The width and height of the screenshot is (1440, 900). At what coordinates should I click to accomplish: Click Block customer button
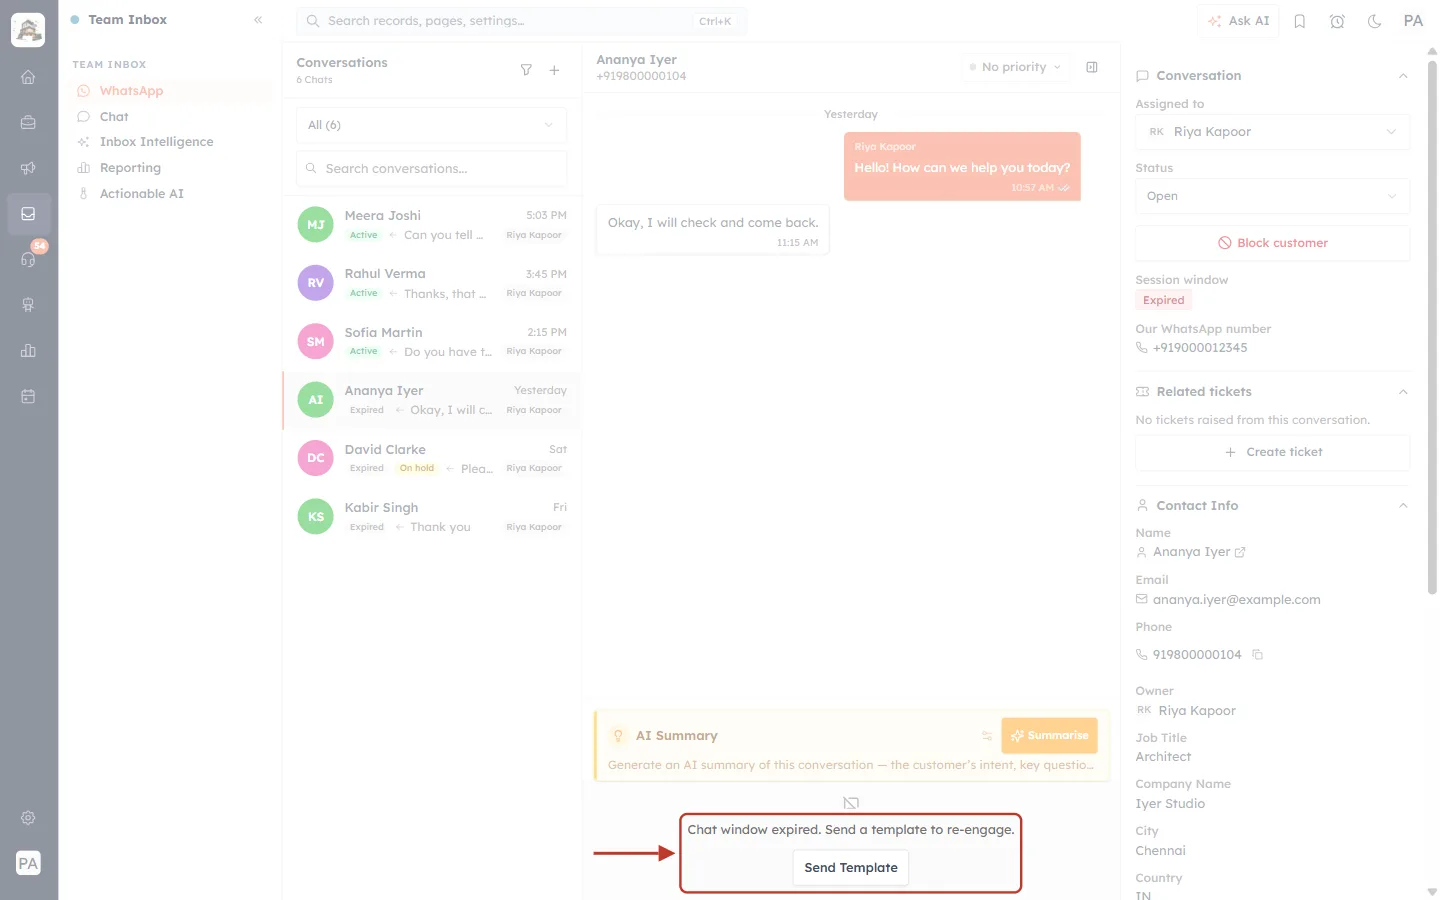tap(1273, 243)
